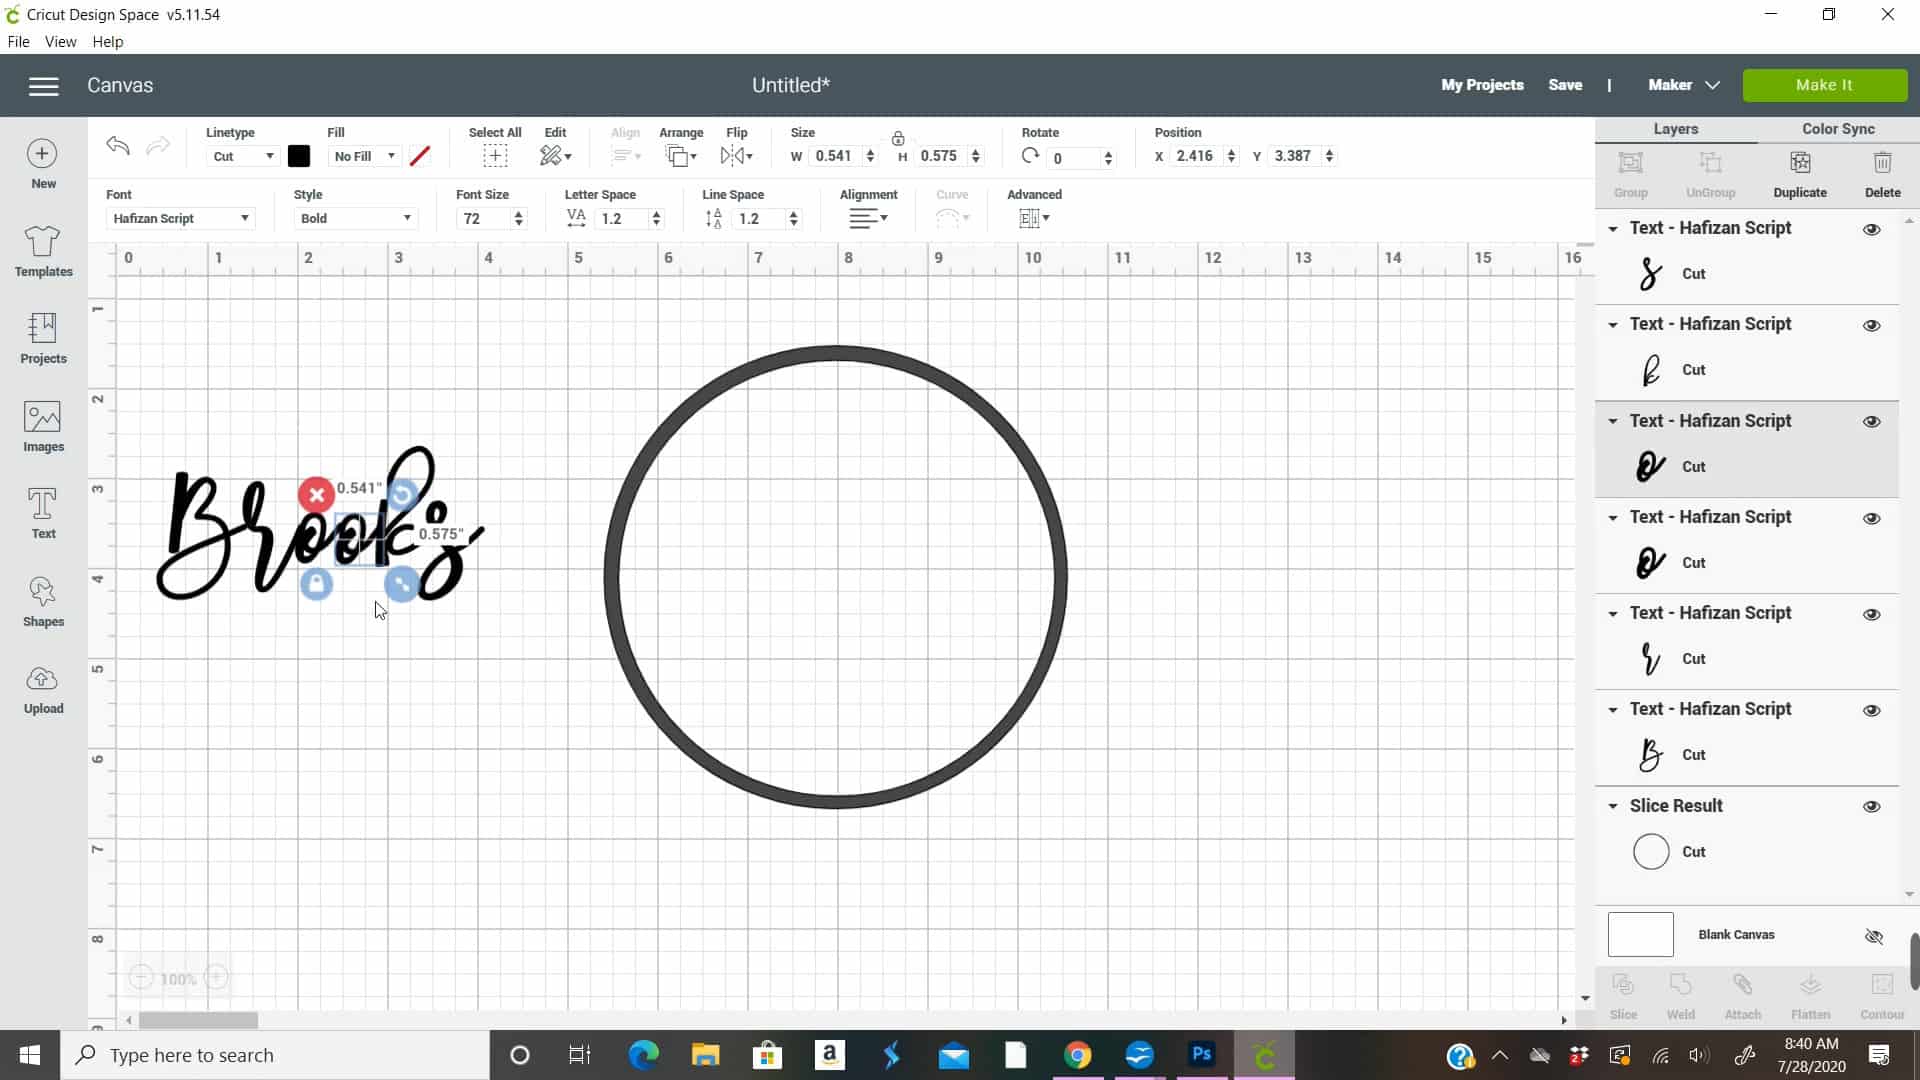Click the Blank Canvas color thumbnail

(1640, 935)
